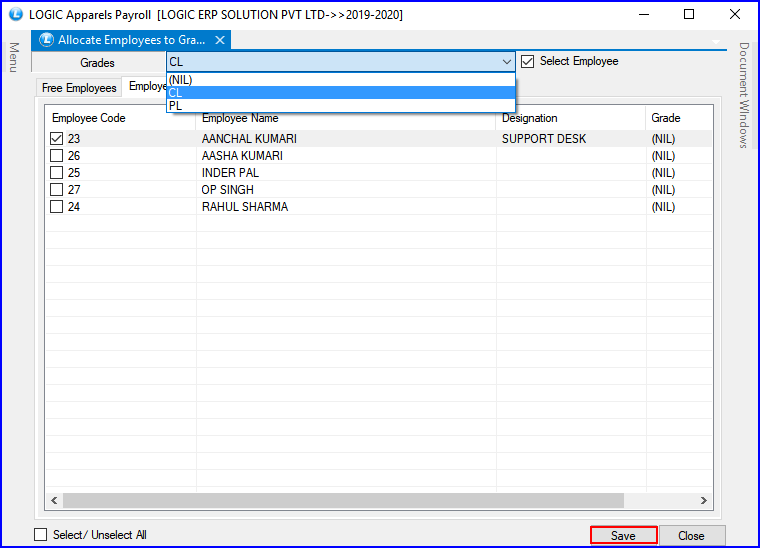
Task: Minimize the LOGIC Apparels Payroll window
Action: tap(644, 15)
